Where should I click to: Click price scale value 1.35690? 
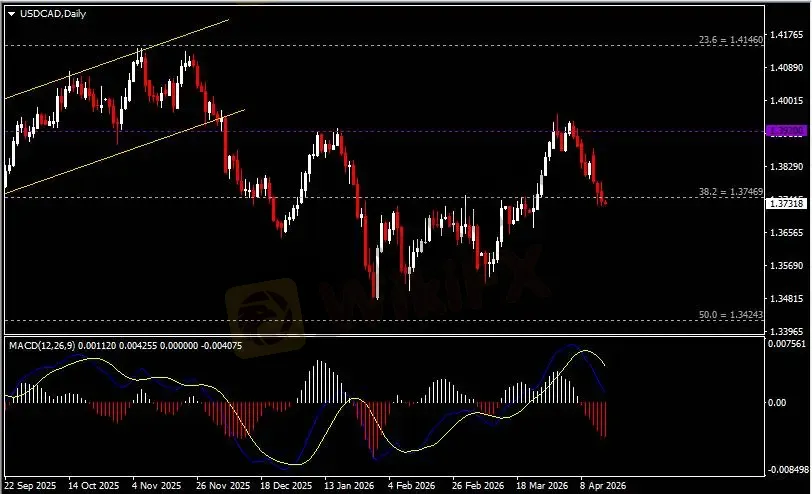[787, 266]
